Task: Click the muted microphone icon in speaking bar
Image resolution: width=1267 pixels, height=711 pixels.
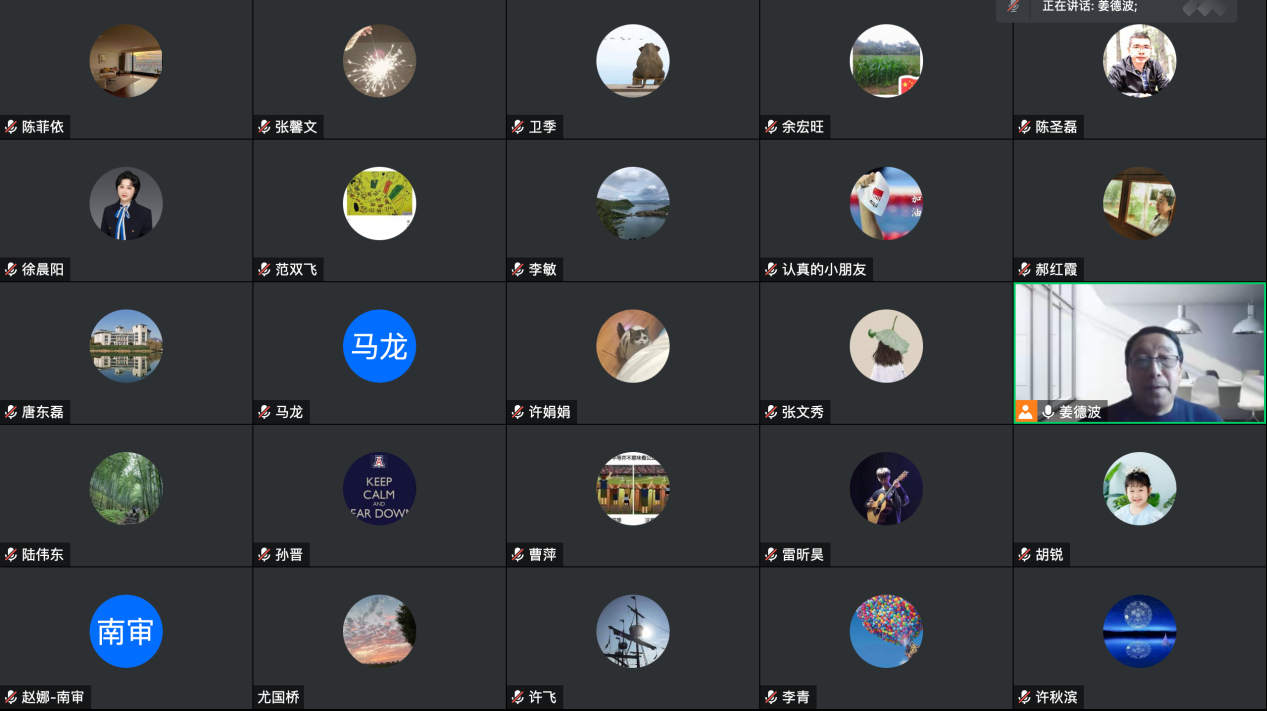Action: (x=1013, y=6)
